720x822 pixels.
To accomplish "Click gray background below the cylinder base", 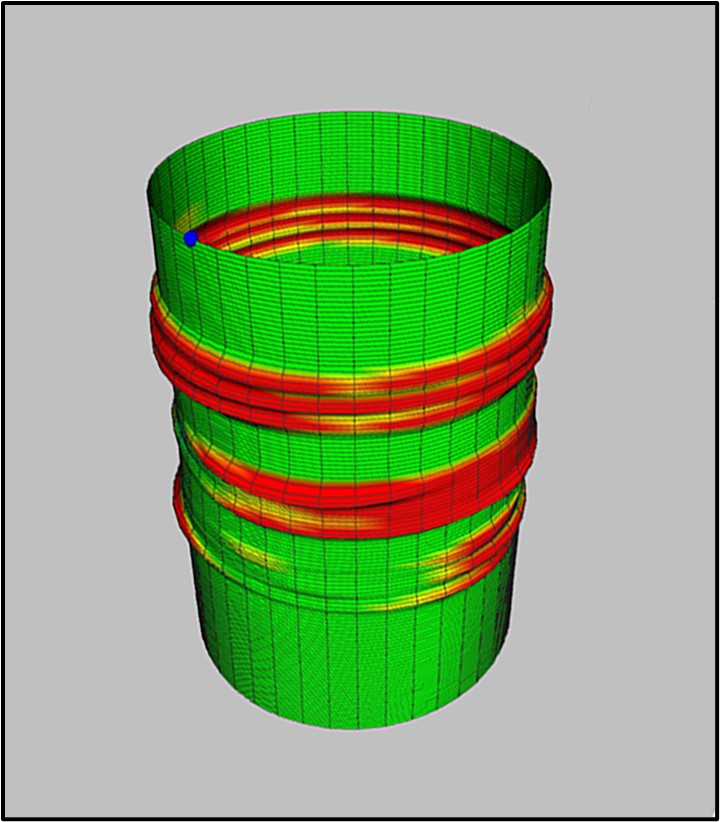I will (x=350, y=775).
